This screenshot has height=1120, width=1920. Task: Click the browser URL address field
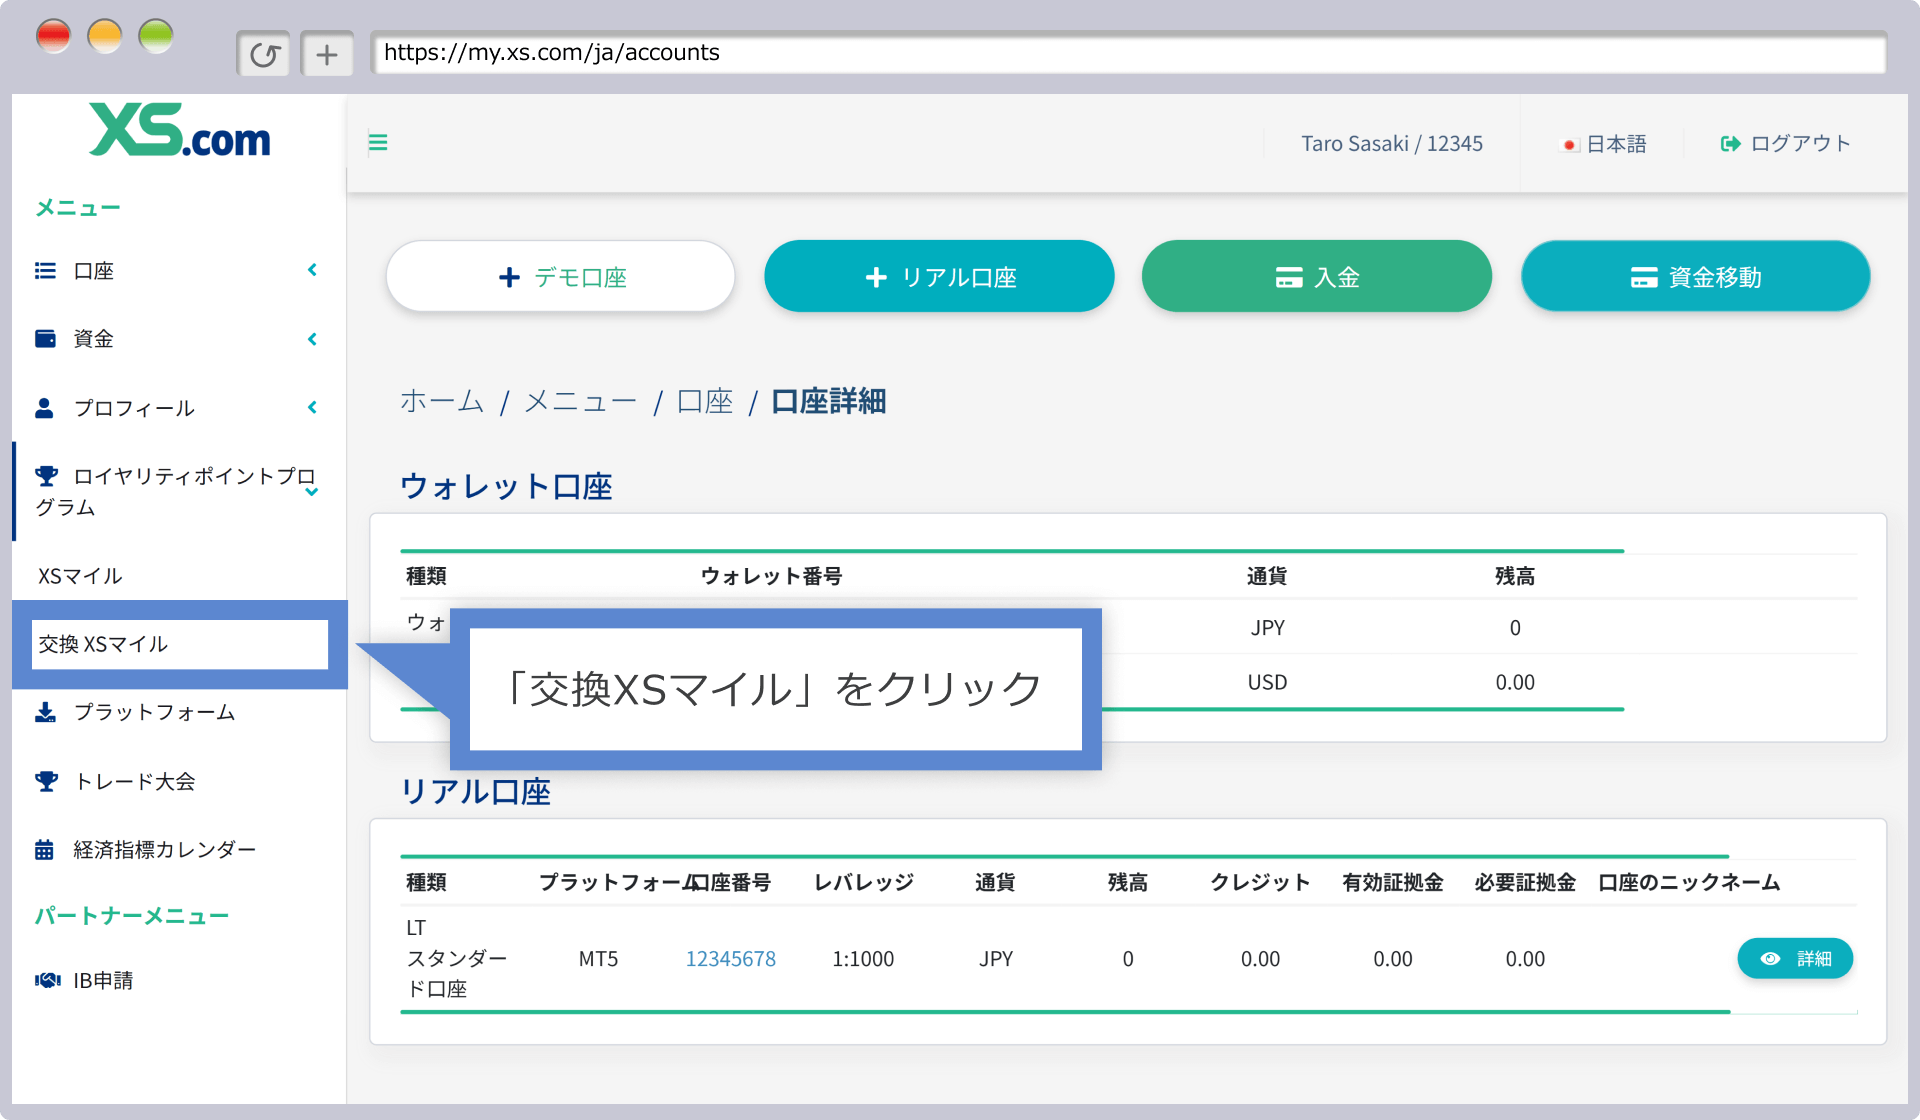coord(1127,53)
